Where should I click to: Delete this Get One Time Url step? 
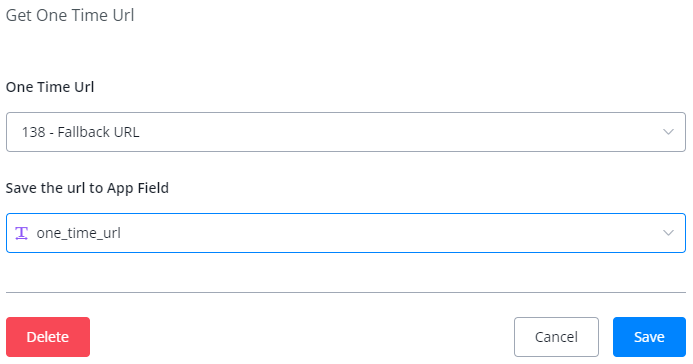tap(48, 337)
